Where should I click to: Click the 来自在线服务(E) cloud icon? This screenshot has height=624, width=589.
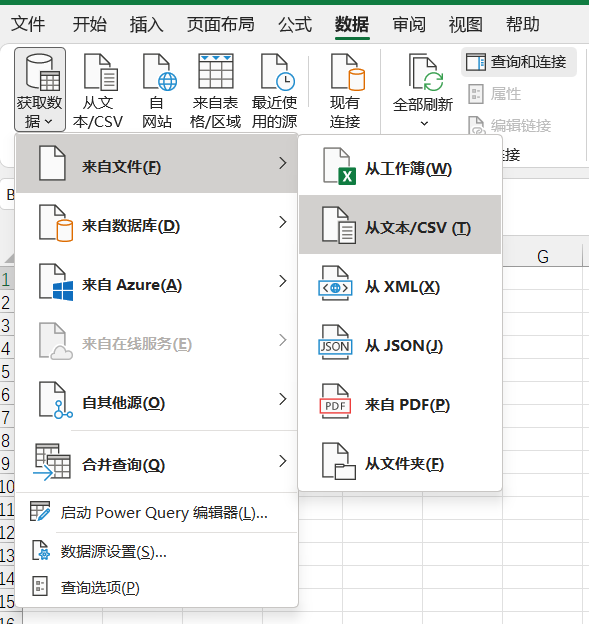56,341
